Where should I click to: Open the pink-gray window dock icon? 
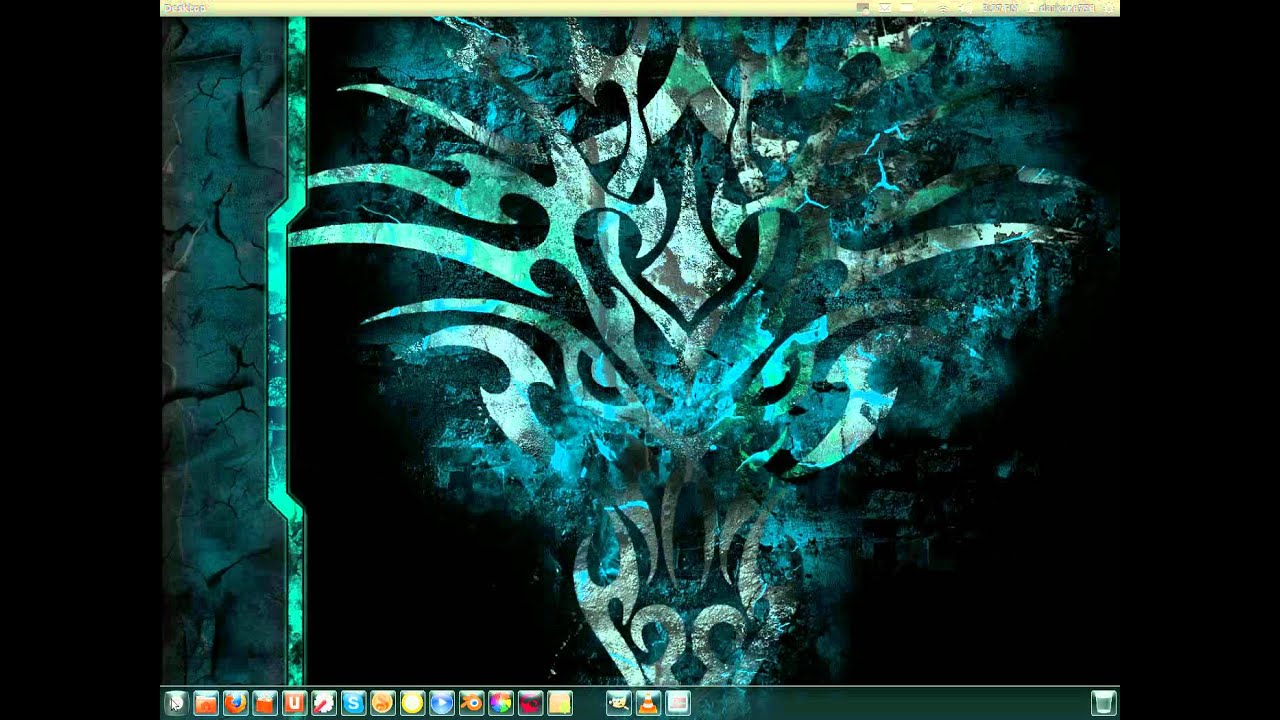(x=678, y=703)
